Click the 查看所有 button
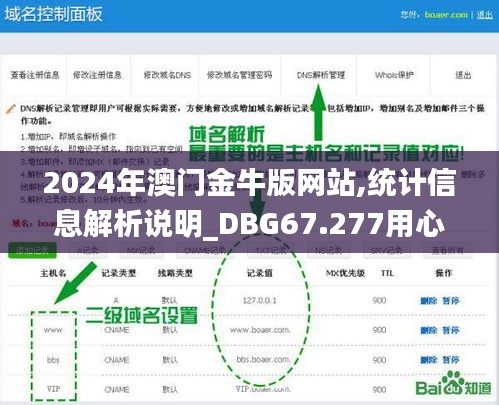This screenshot has width=499, height=405. (447, 250)
